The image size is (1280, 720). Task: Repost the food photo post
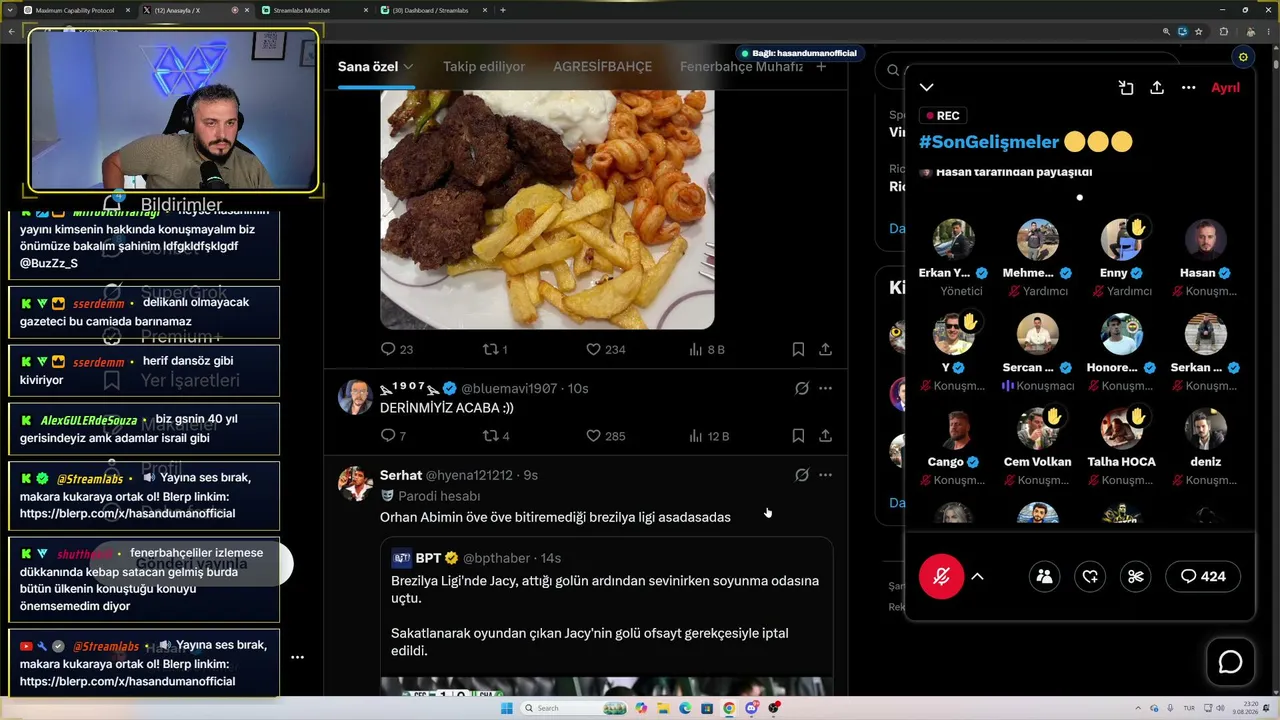495,349
